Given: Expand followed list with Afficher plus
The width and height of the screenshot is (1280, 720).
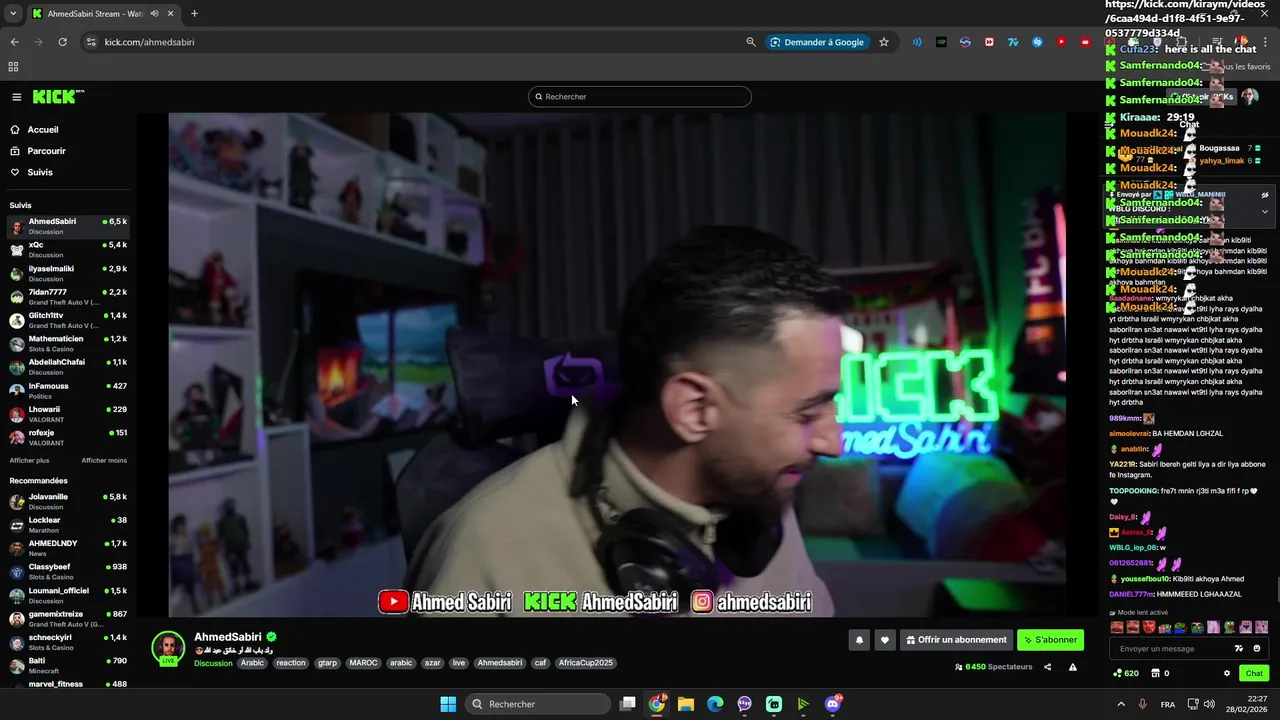Looking at the screenshot, I should pyautogui.click(x=29, y=461).
